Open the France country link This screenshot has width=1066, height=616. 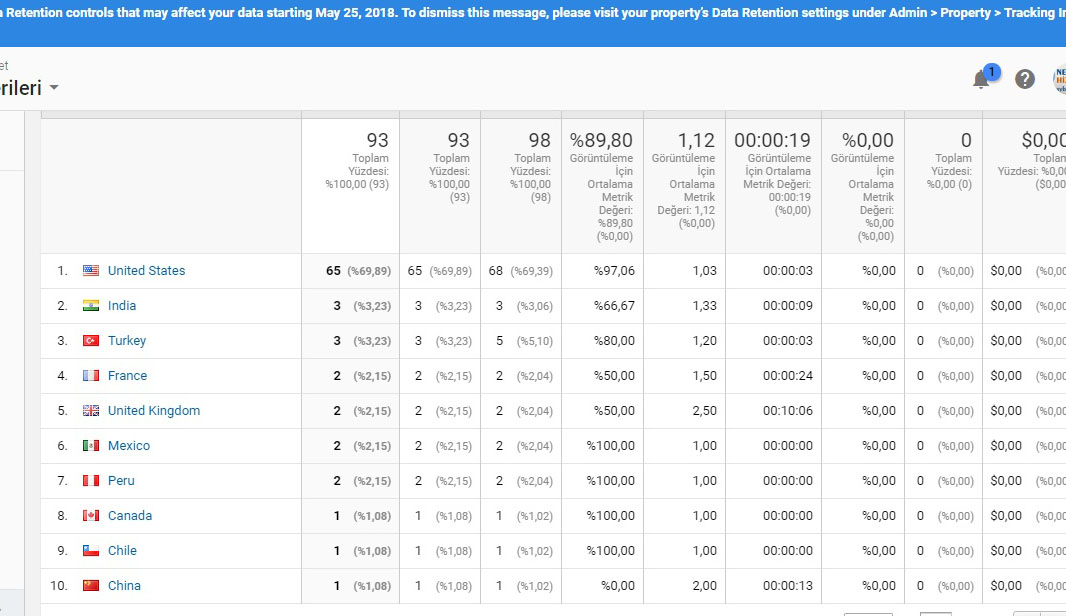(x=127, y=375)
